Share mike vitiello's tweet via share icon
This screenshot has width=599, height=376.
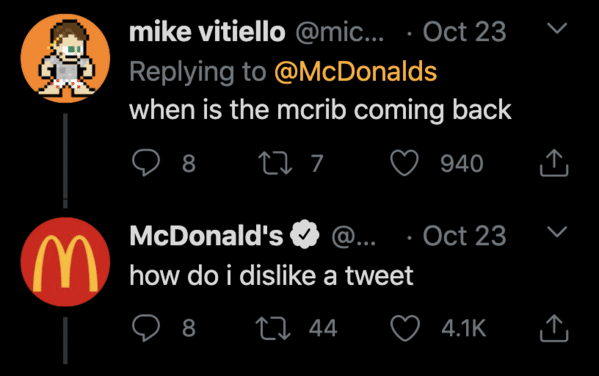pyautogui.click(x=554, y=163)
